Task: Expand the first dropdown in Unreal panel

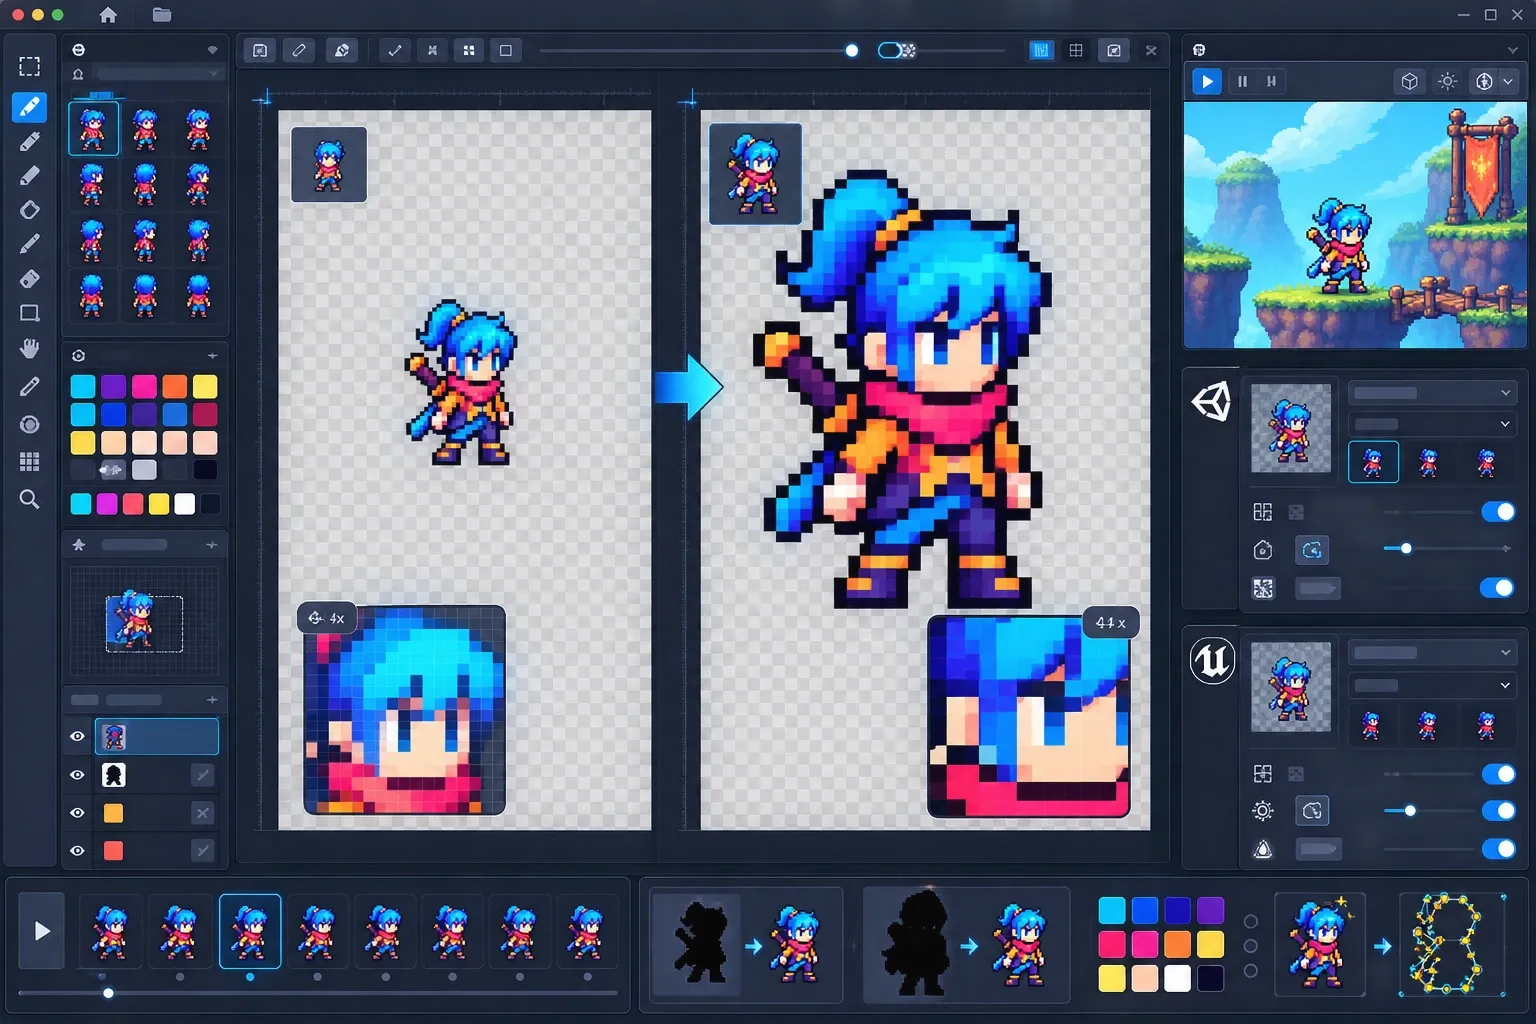Action: pos(1432,653)
